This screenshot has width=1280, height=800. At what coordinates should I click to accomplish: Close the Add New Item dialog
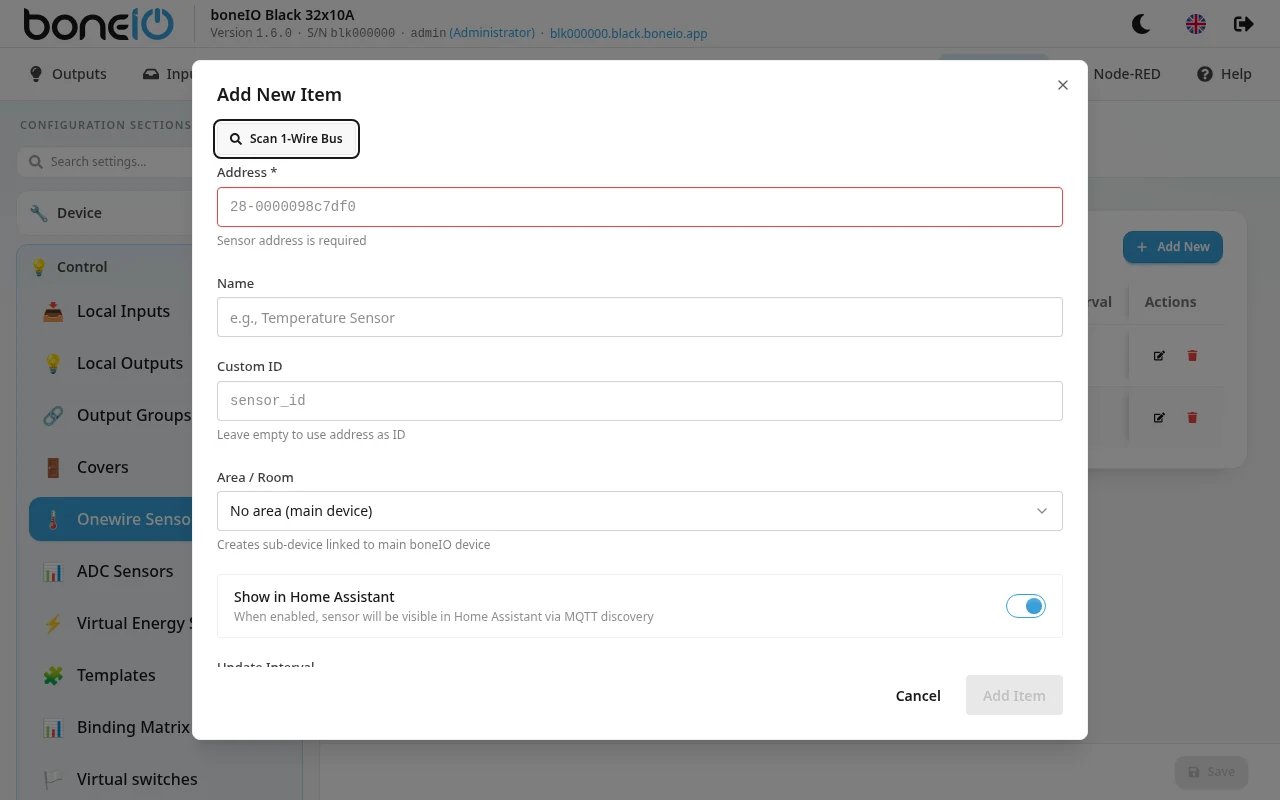[1063, 85]
